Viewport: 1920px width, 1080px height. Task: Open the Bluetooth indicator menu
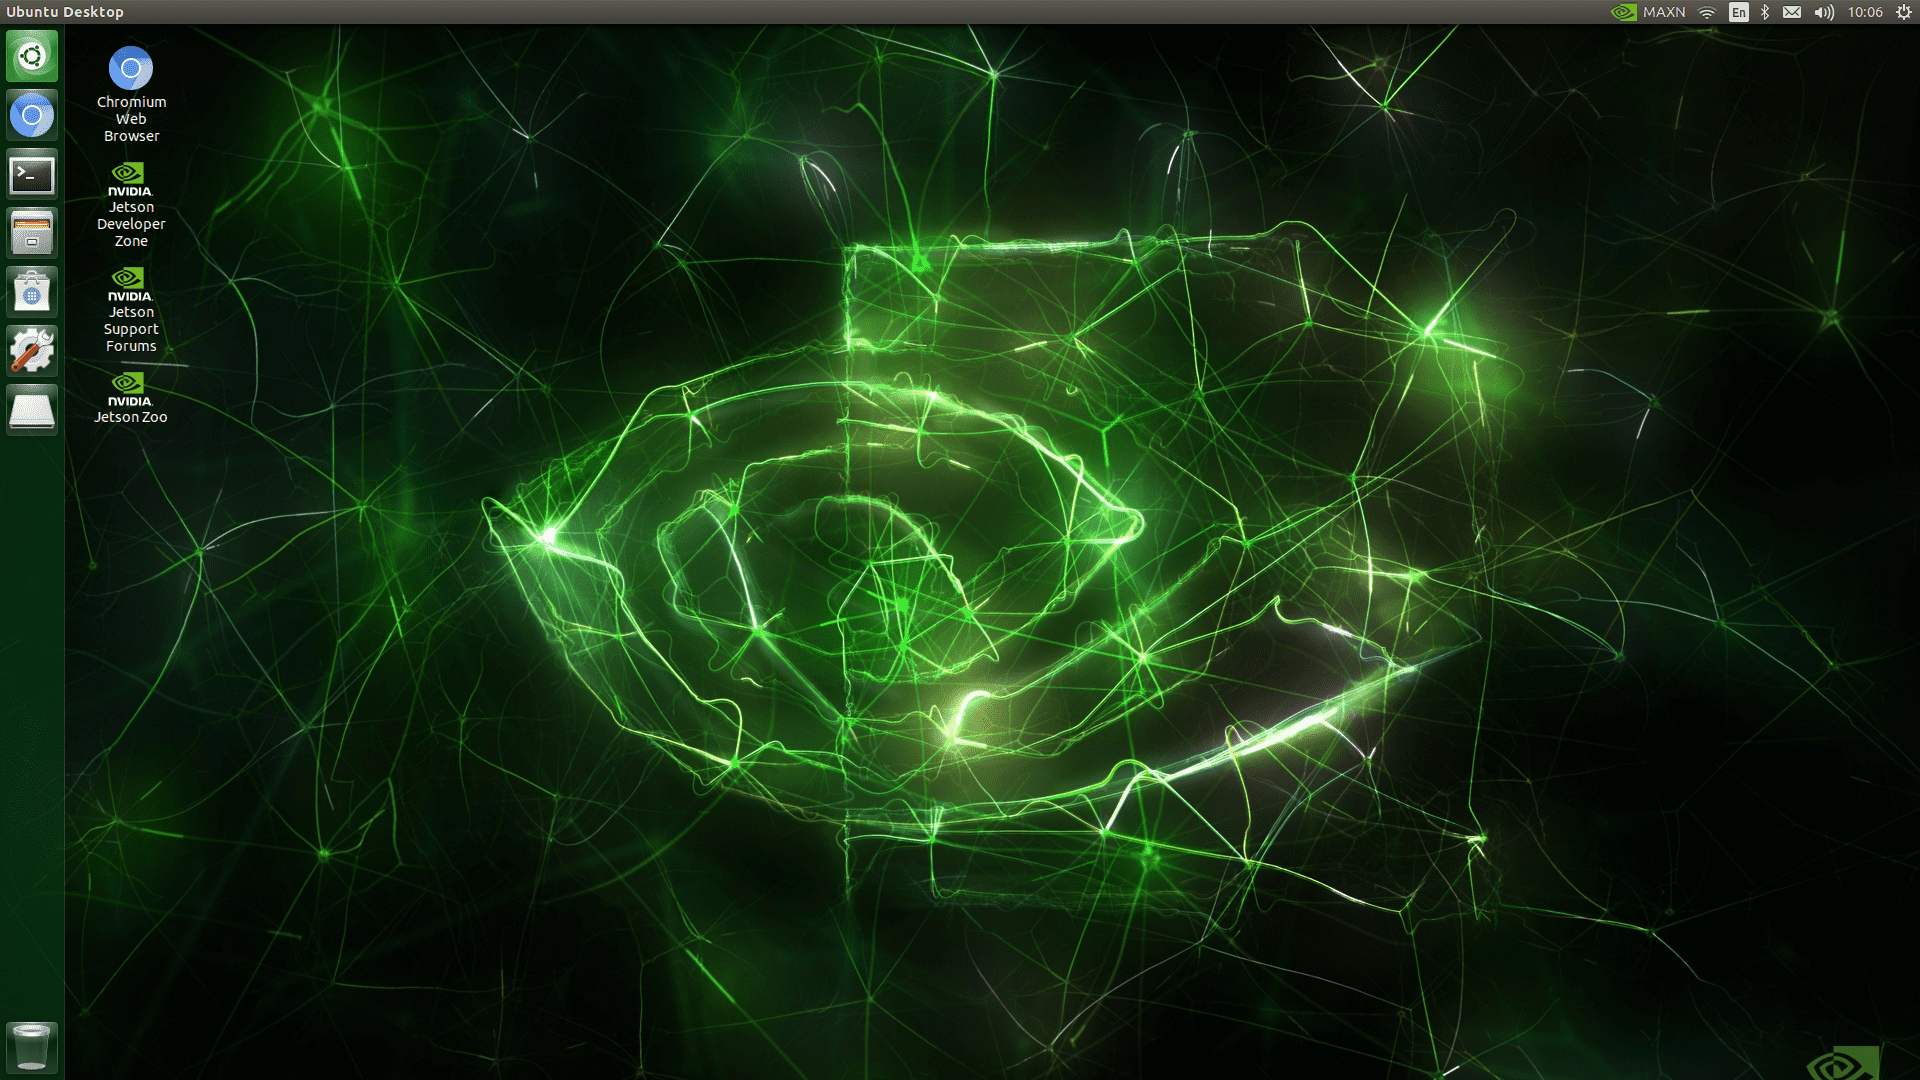1765,12
